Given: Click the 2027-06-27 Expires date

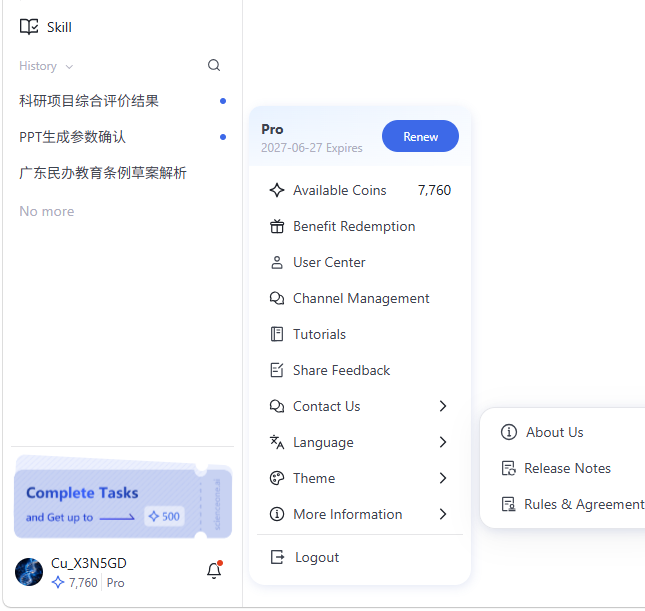Looking at the screenshot, I should coord(312,148).
